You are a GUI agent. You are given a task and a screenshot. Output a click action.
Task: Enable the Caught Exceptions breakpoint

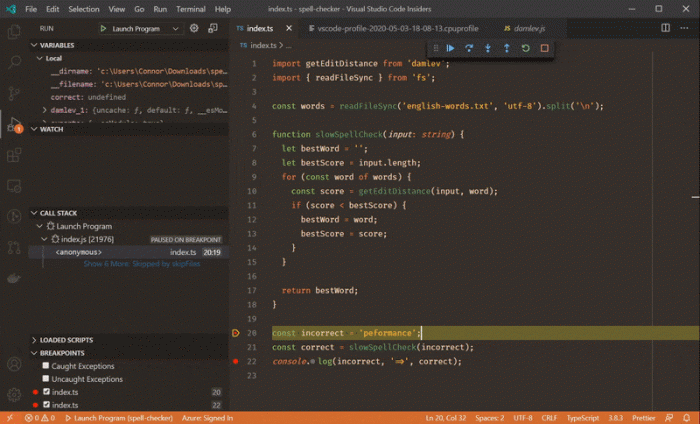click(46, 366)
